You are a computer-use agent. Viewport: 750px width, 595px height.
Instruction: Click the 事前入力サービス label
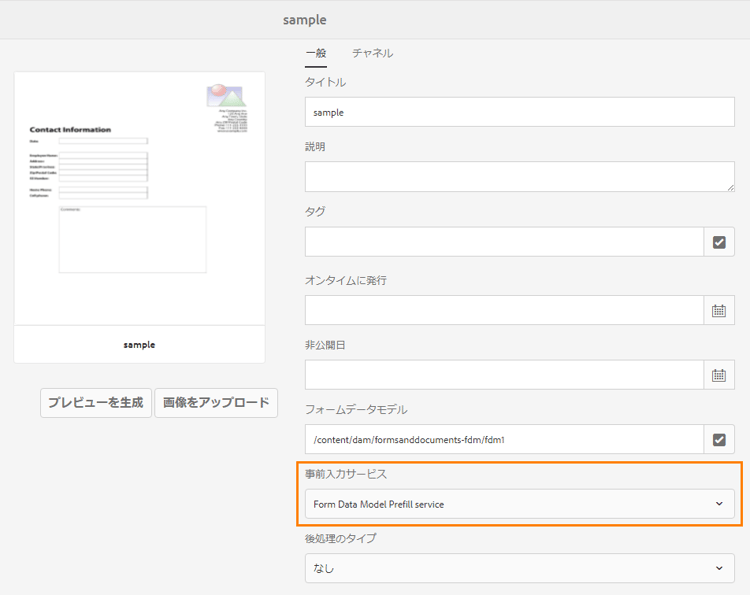click(x=346, y=474)
